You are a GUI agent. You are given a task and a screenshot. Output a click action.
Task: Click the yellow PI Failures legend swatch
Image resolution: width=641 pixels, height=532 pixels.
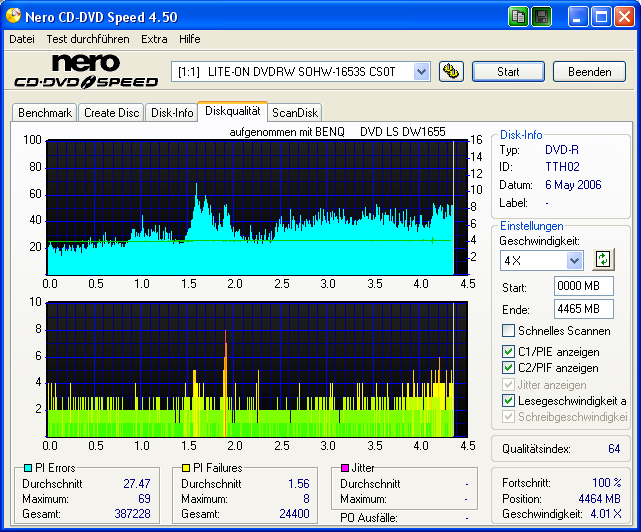coord(186,468)
